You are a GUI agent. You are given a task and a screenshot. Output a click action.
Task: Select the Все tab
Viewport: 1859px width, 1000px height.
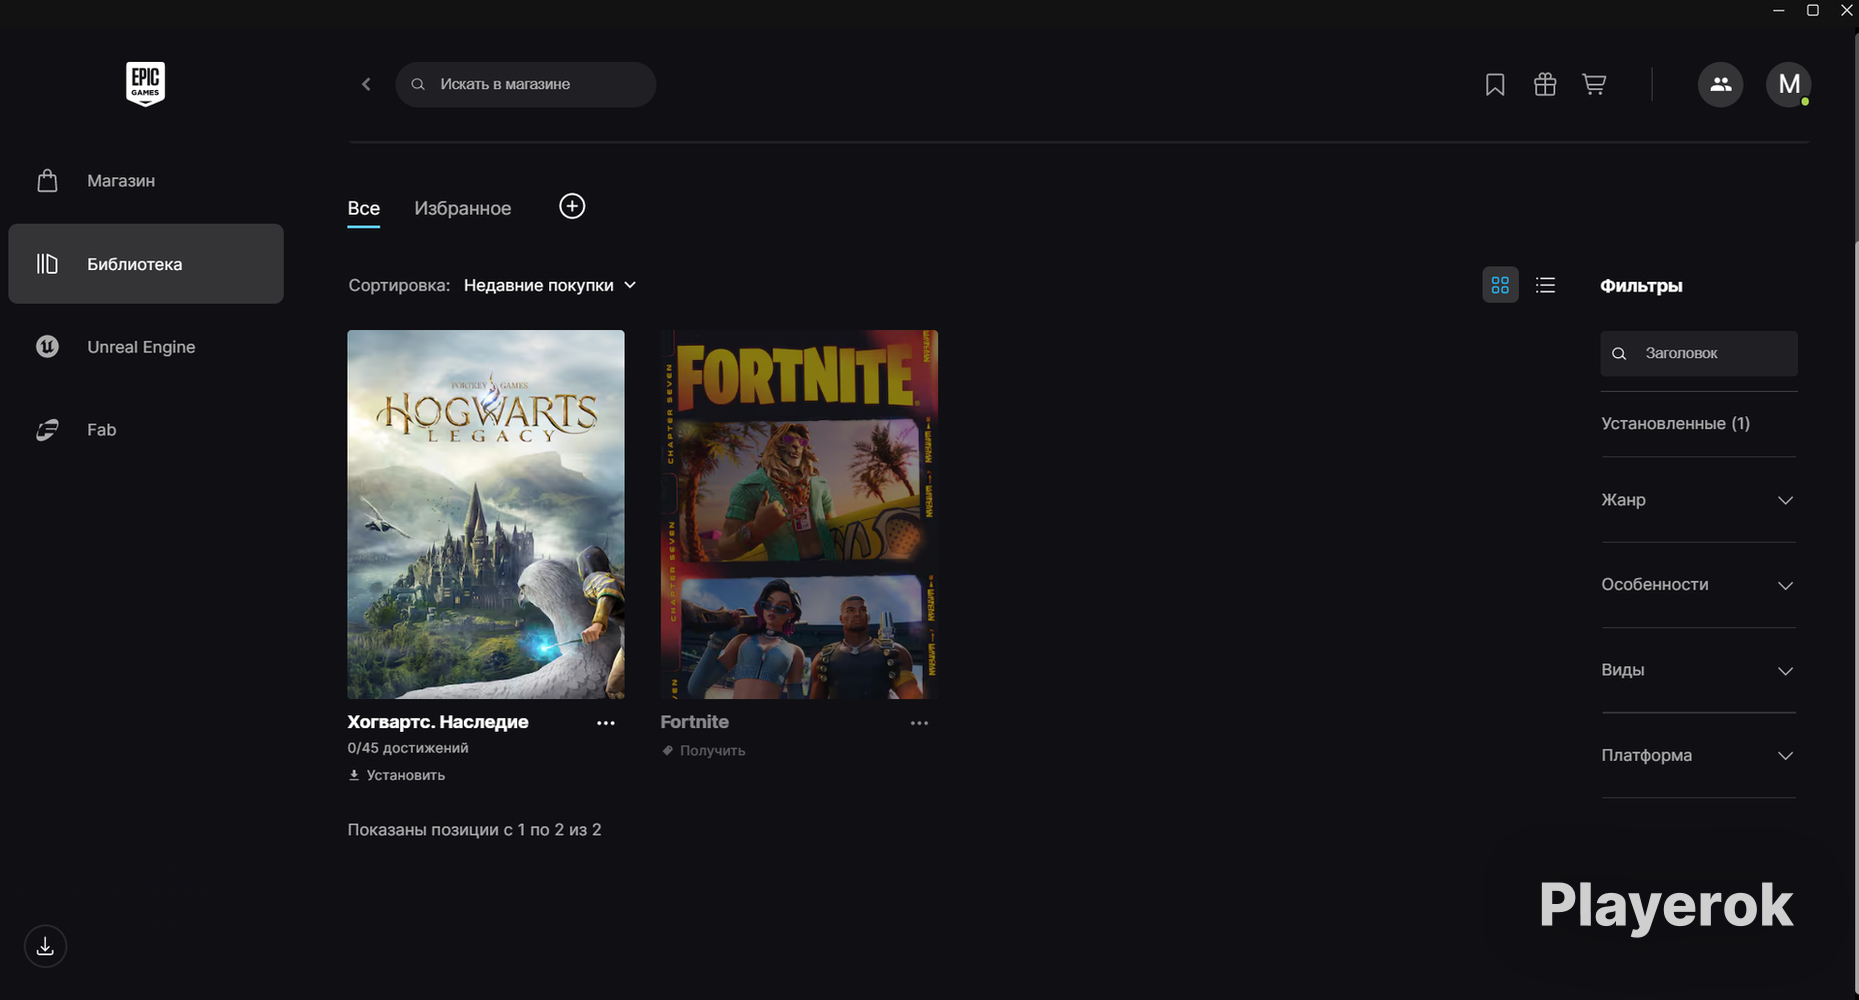pyautogui.click(x=363, y=208)
